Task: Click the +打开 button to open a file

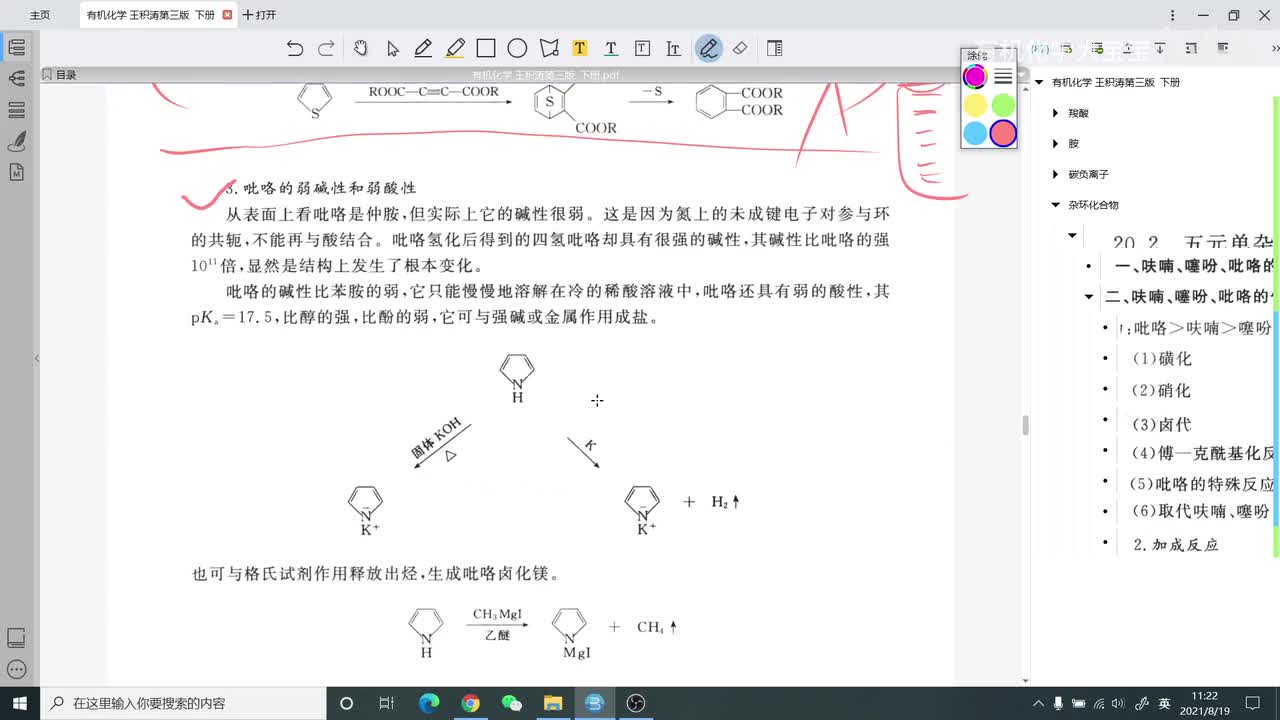Action: tap(260, 15)
